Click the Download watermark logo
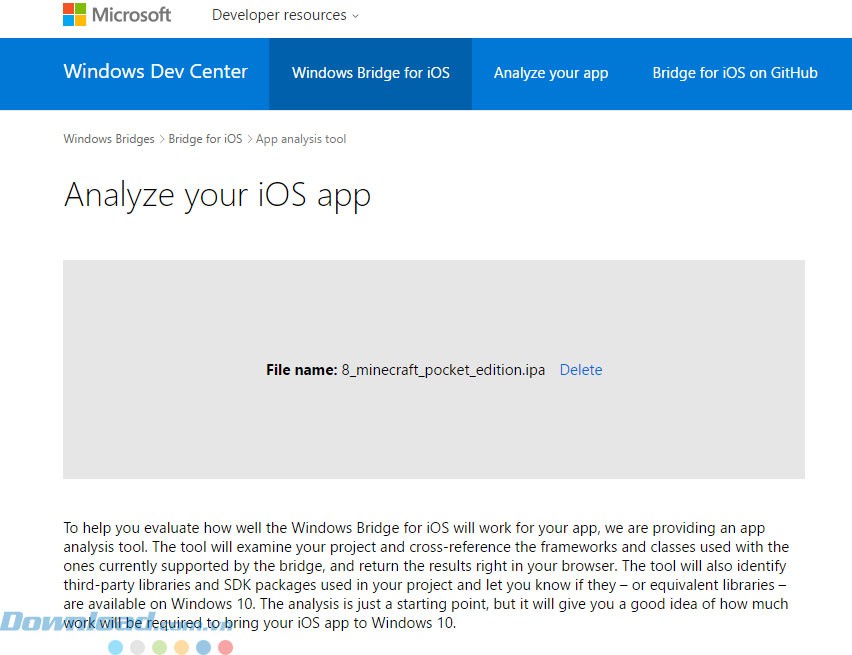Image resolution: width=852 pixels, height=655 pixels. coord(80,621)
